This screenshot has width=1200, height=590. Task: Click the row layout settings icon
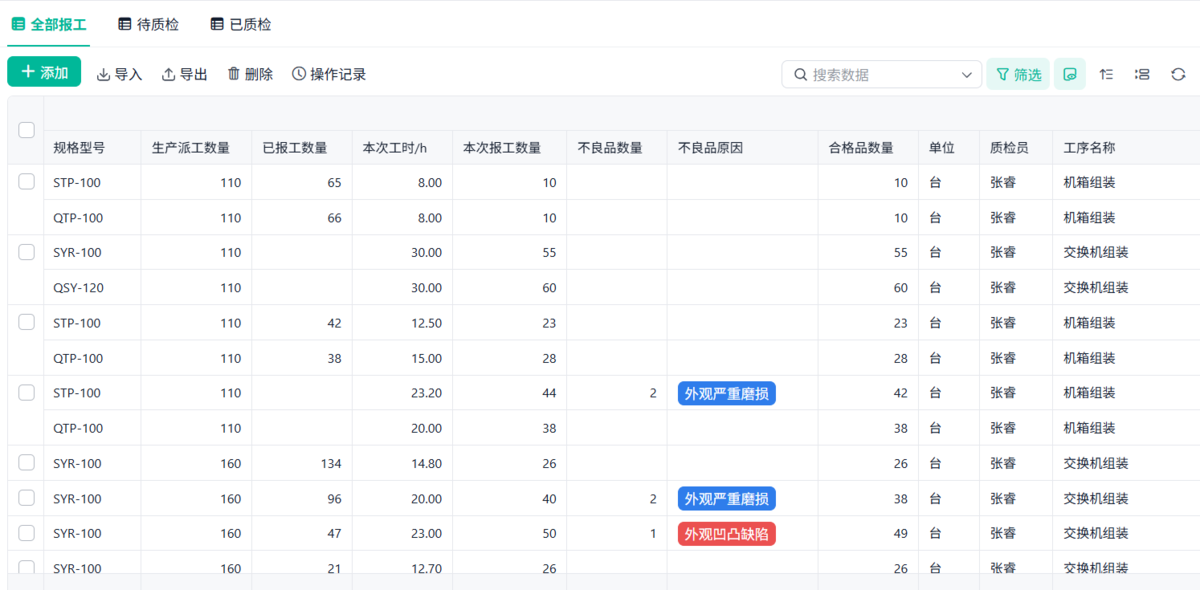click(1142, 74)
